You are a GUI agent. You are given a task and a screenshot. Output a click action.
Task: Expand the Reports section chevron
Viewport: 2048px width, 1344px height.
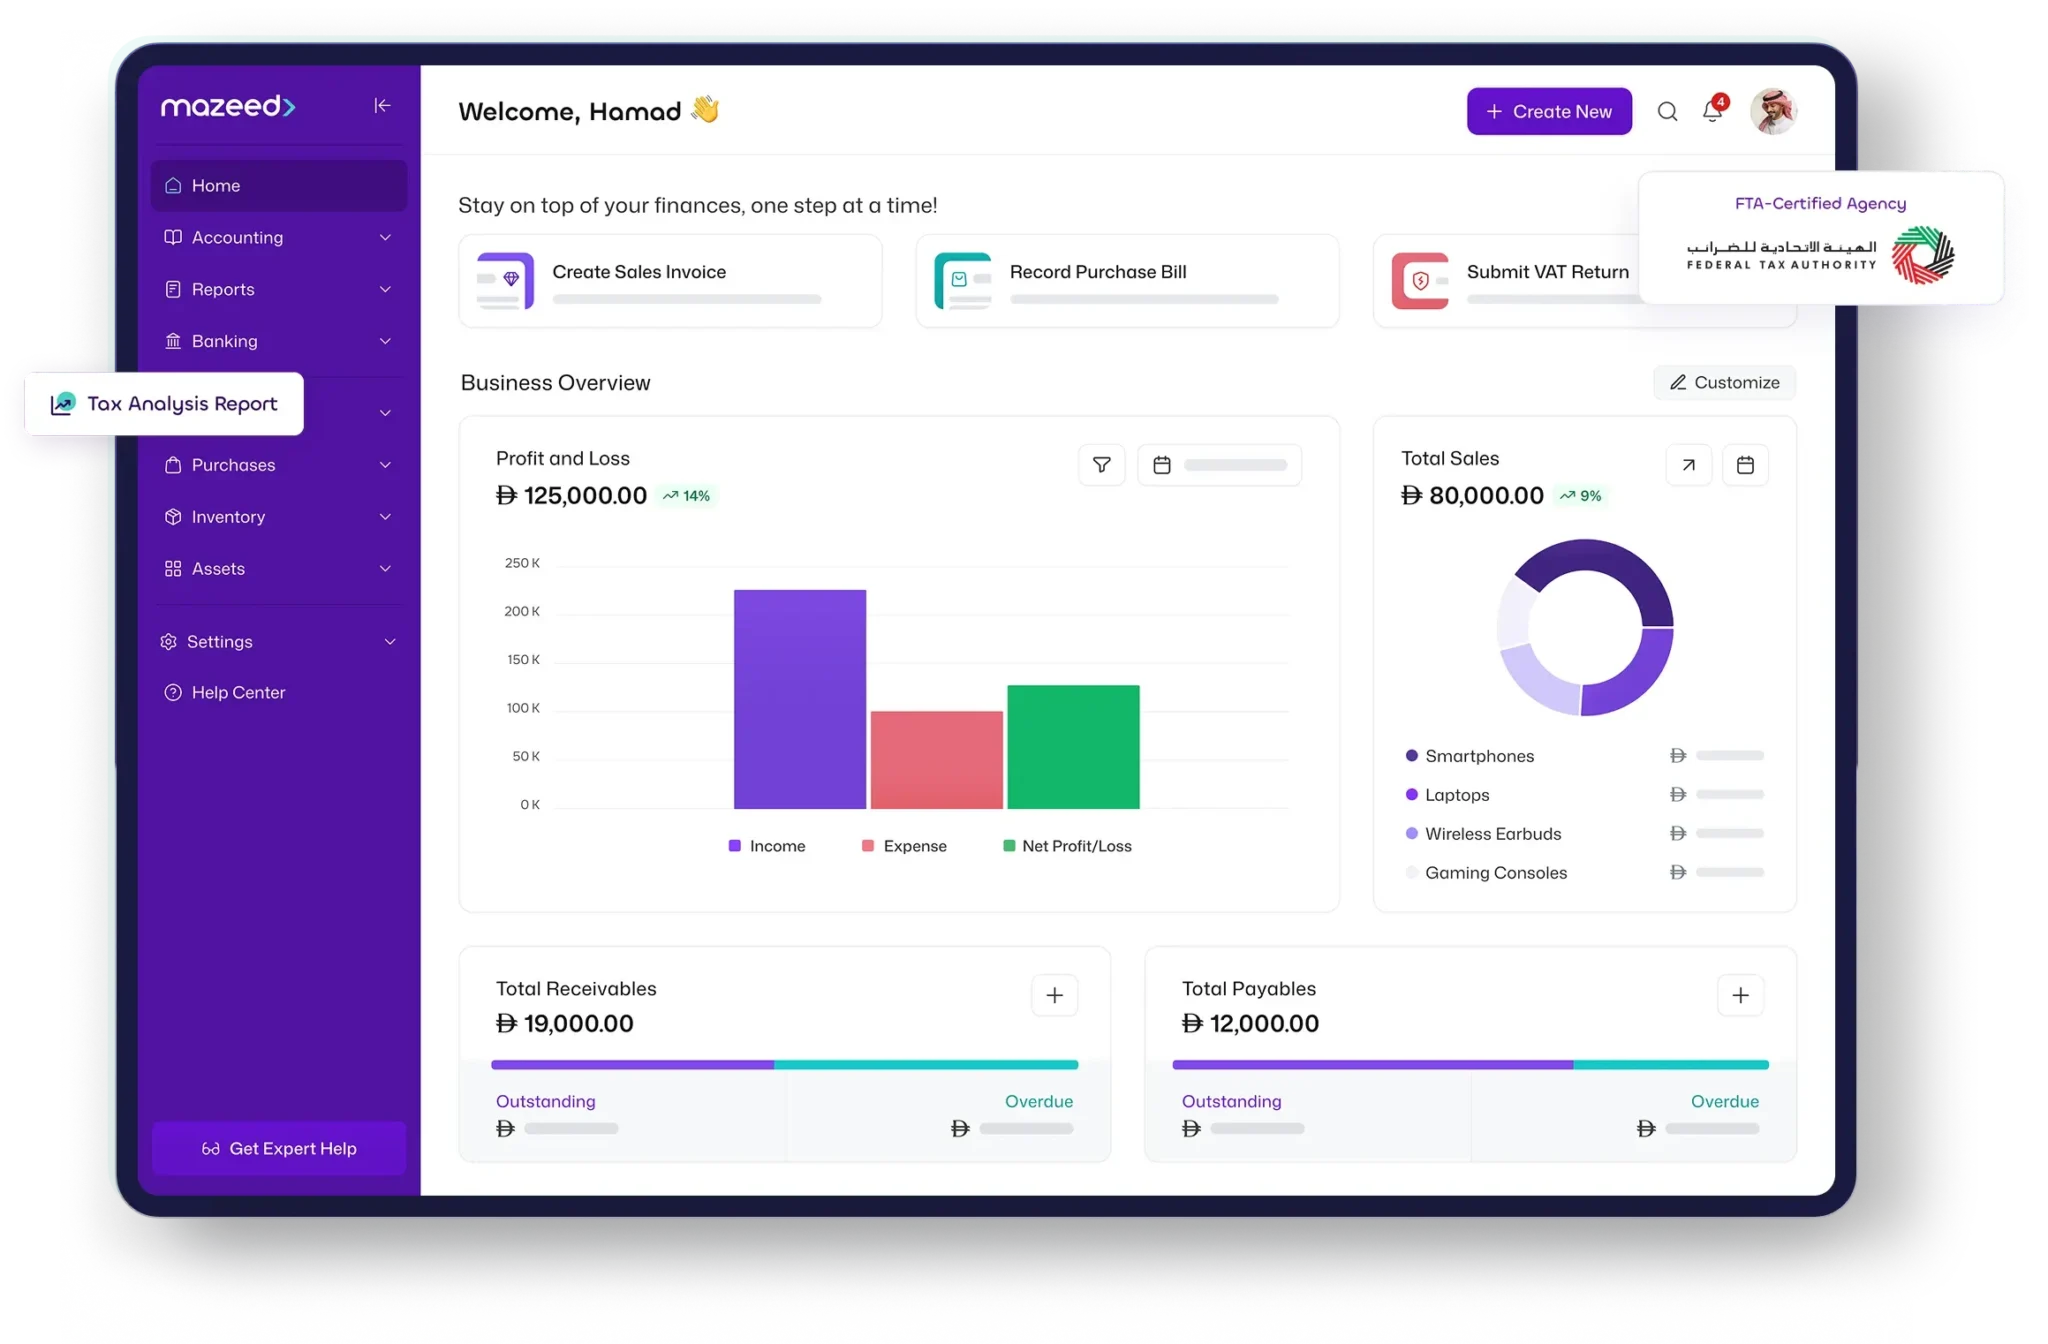(385, 289)
